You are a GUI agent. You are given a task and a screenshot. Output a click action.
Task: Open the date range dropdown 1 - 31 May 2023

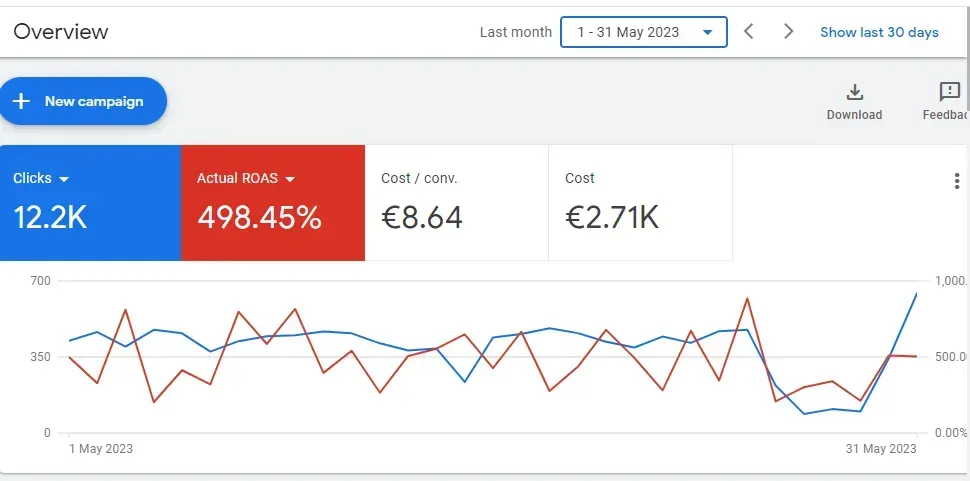pos(643,32)
